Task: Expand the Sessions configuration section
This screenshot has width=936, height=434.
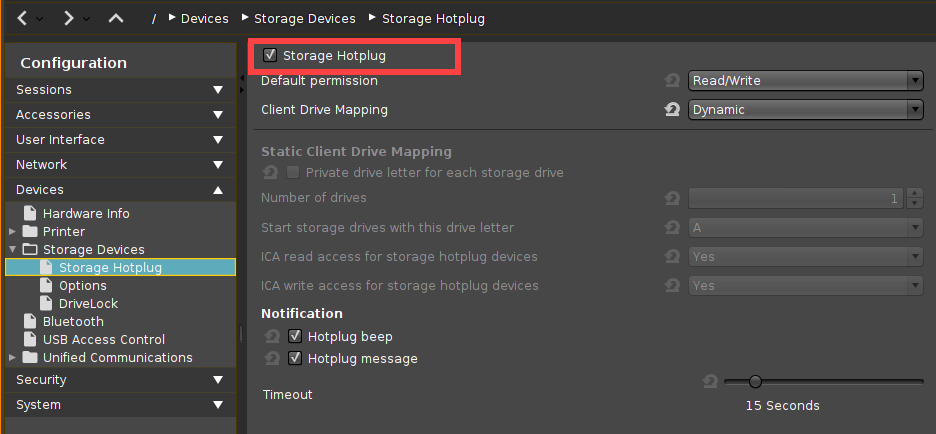Action: [x=120, y=90]
